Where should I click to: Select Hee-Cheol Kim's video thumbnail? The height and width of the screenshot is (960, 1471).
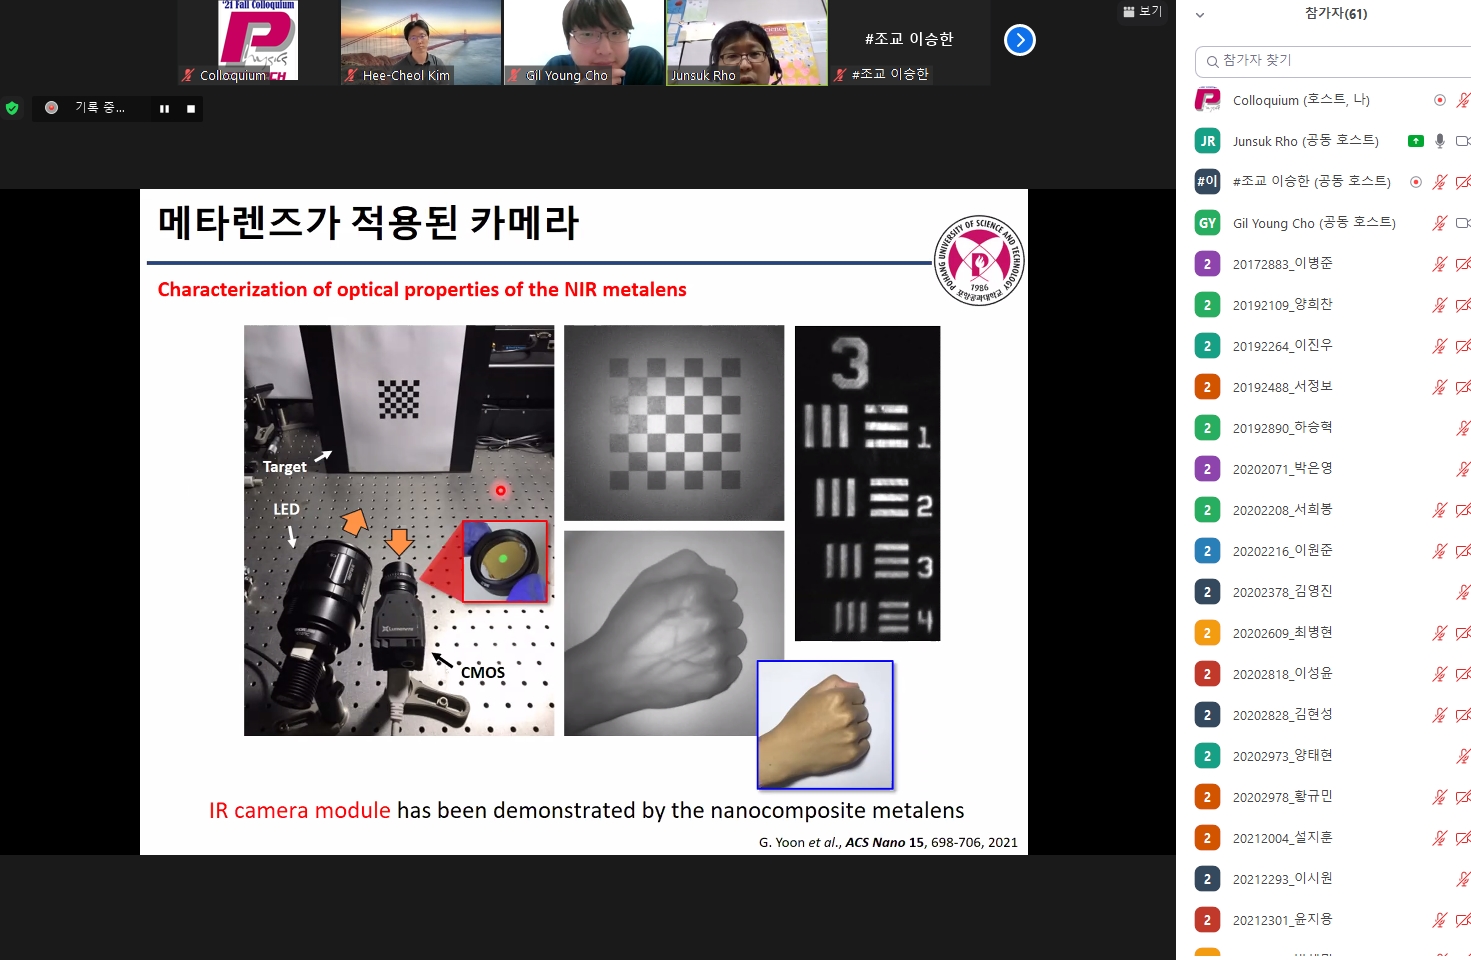[421, 43]
